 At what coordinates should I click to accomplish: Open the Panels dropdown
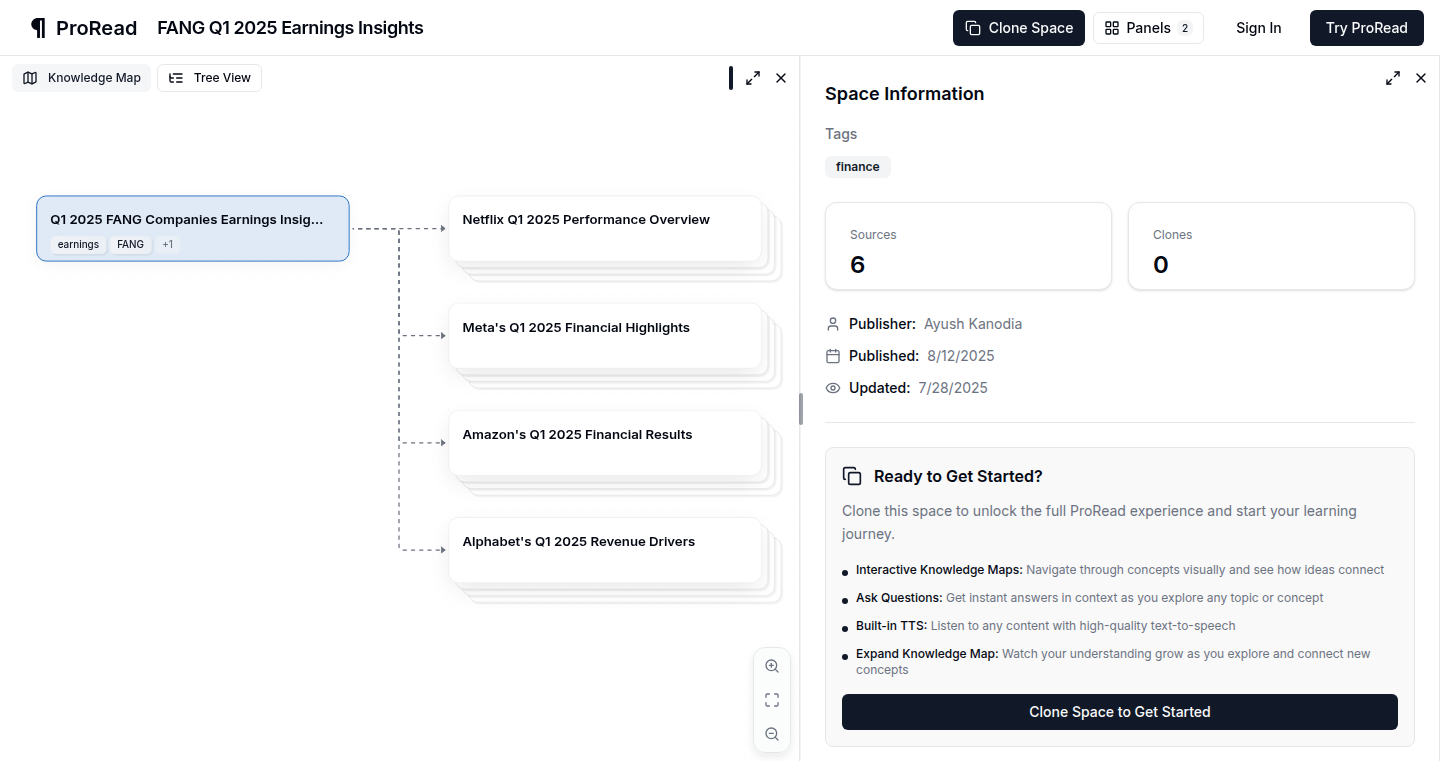click(1148, 28)
